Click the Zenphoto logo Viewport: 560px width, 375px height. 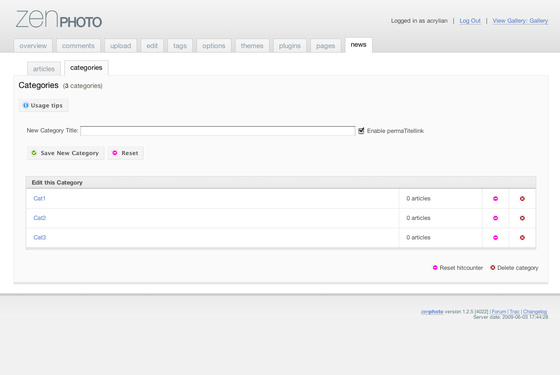pos(59,19)
